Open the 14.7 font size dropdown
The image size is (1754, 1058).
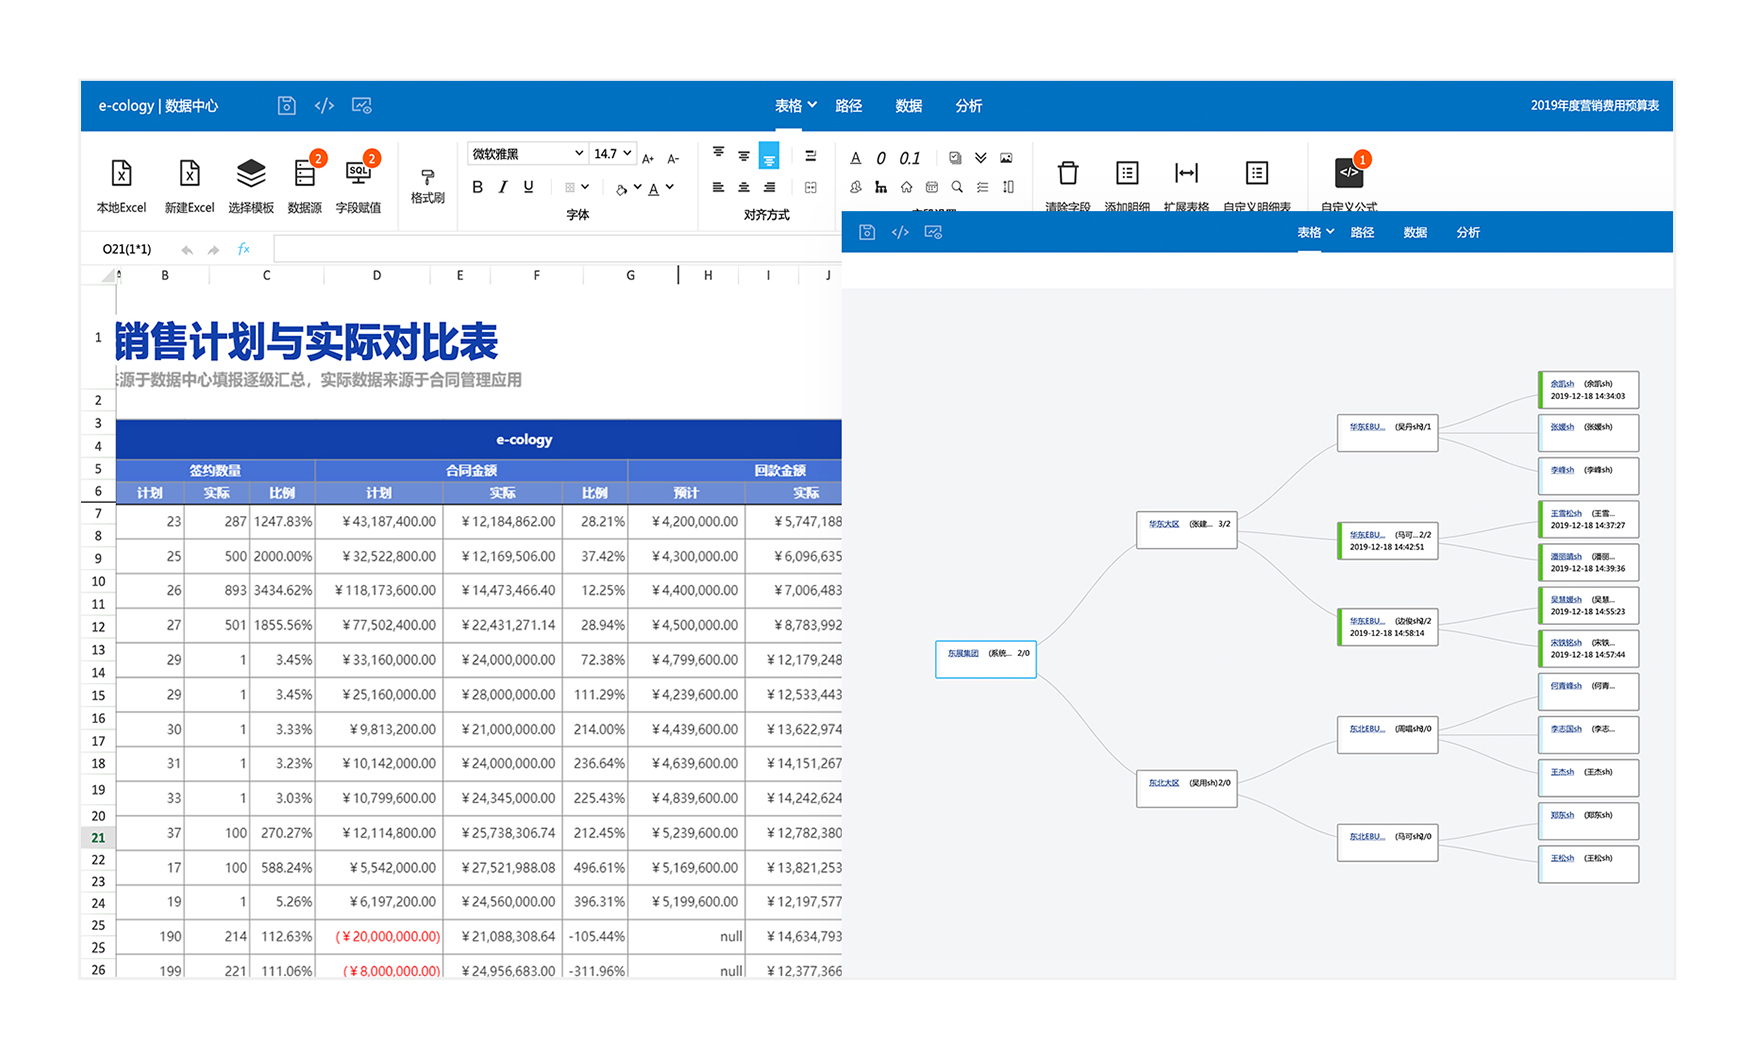(612, 154)
